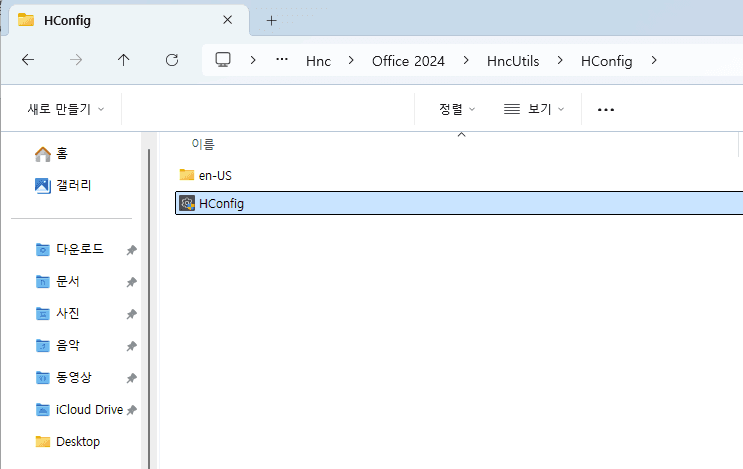Open iCloud Drive in the sidebar
Screen dimensions: 743x469
tap(79, 409)
